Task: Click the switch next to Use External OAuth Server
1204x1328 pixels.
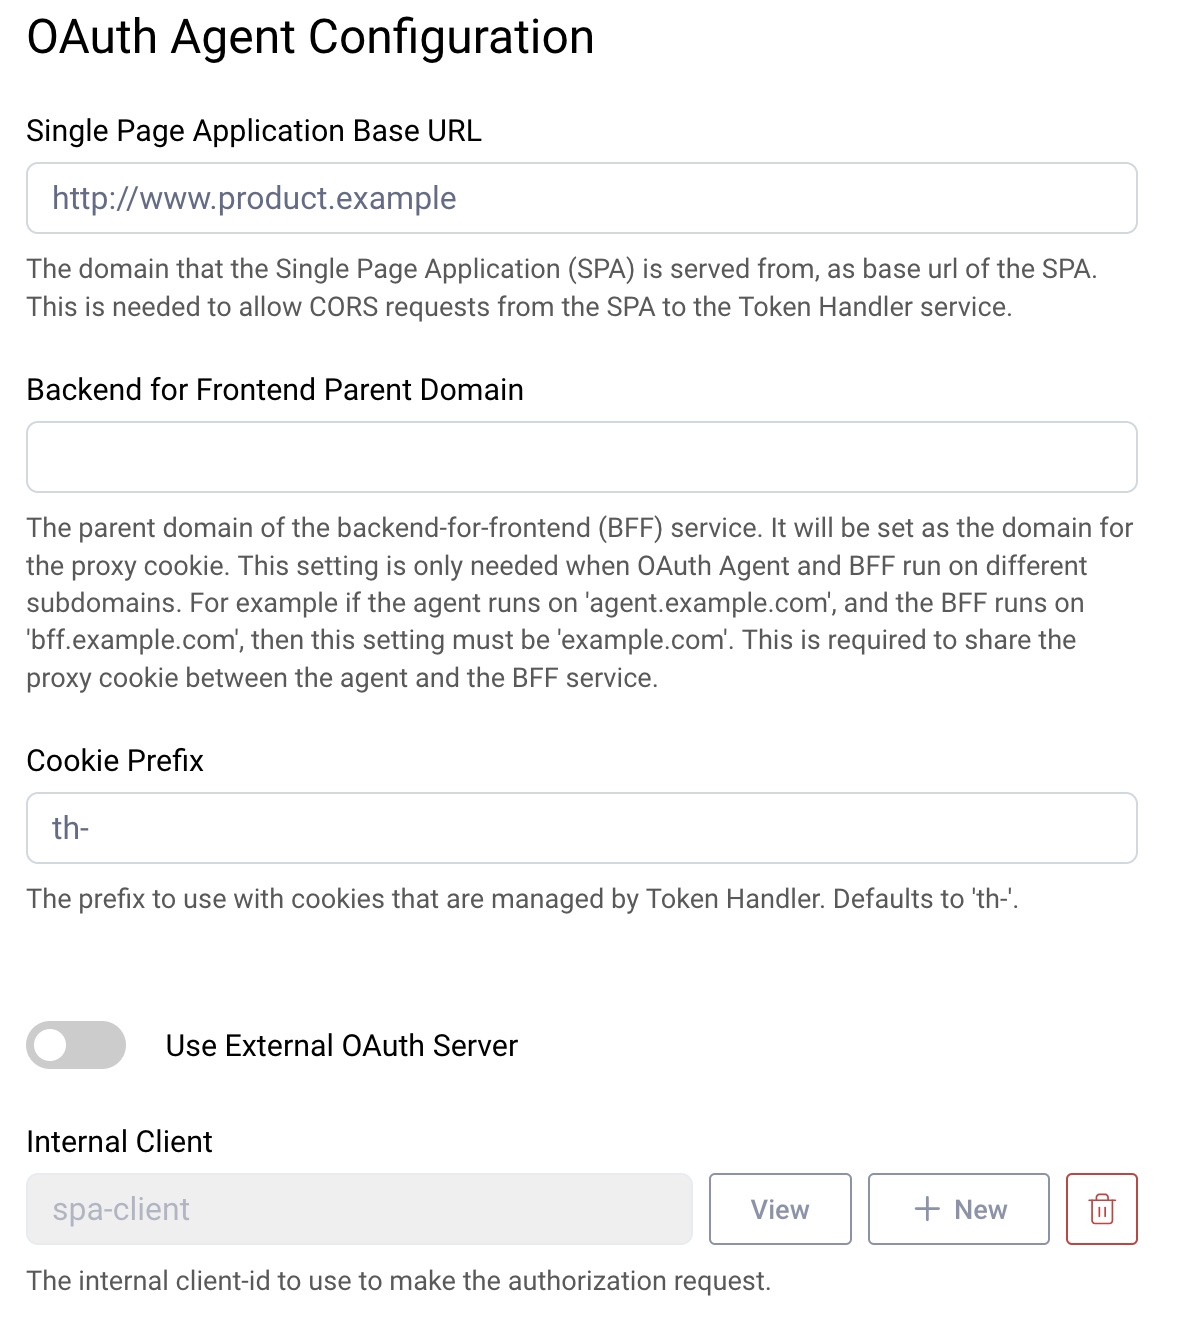Action: point(76,1045)
